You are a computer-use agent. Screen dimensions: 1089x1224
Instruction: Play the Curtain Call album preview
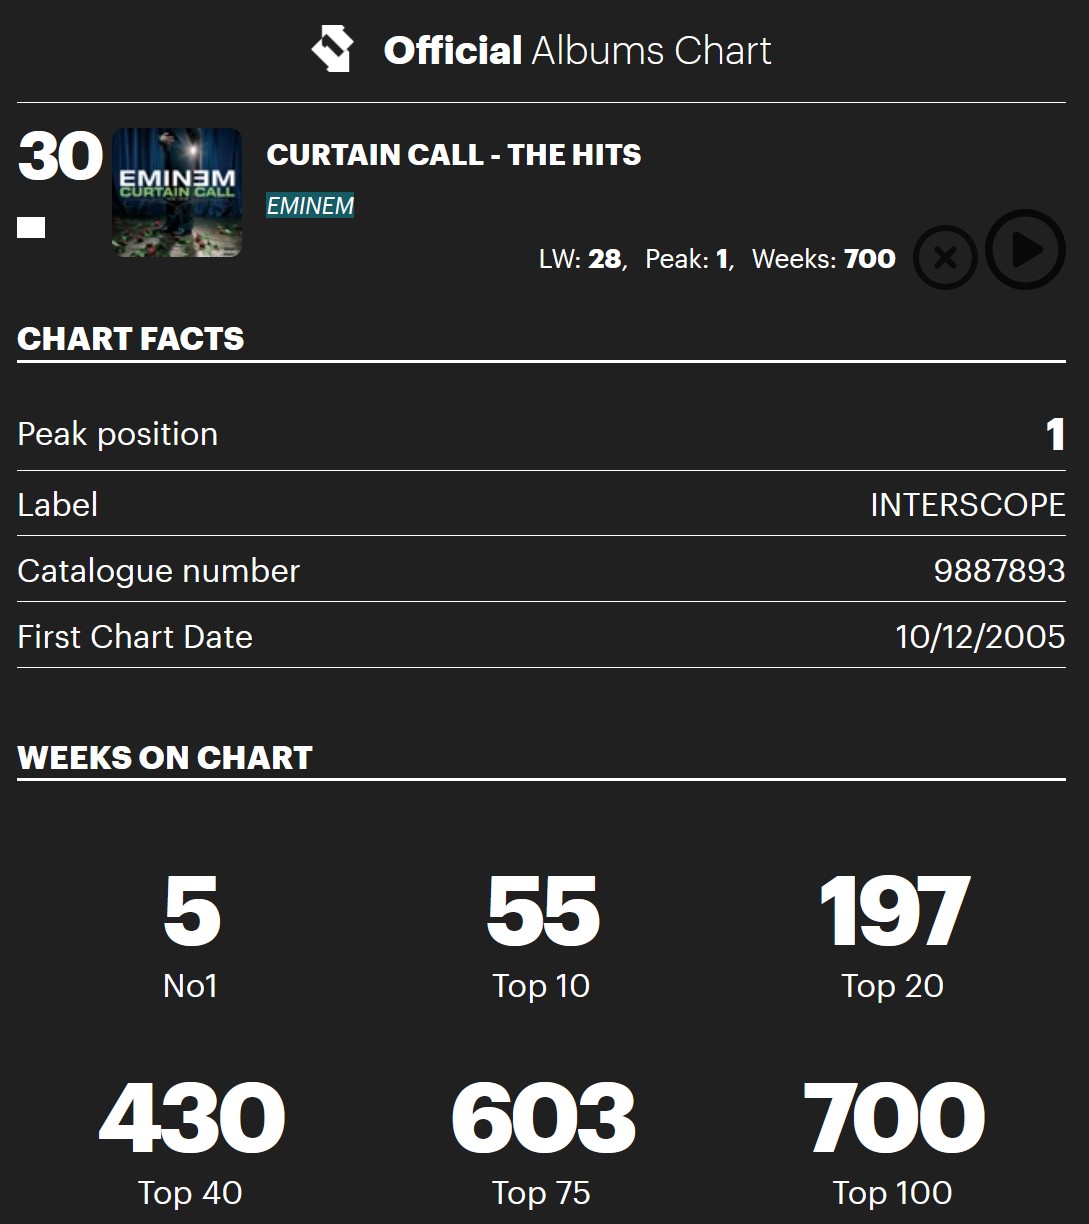[x=1025, y=250]
